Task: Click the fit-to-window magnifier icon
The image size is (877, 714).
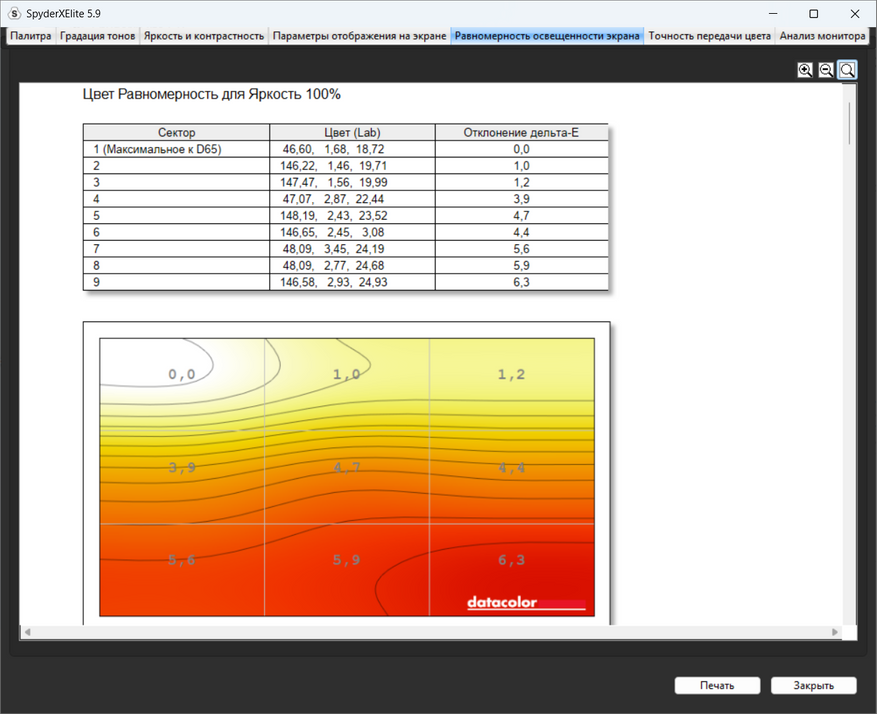Action: [x=847, y=70]
